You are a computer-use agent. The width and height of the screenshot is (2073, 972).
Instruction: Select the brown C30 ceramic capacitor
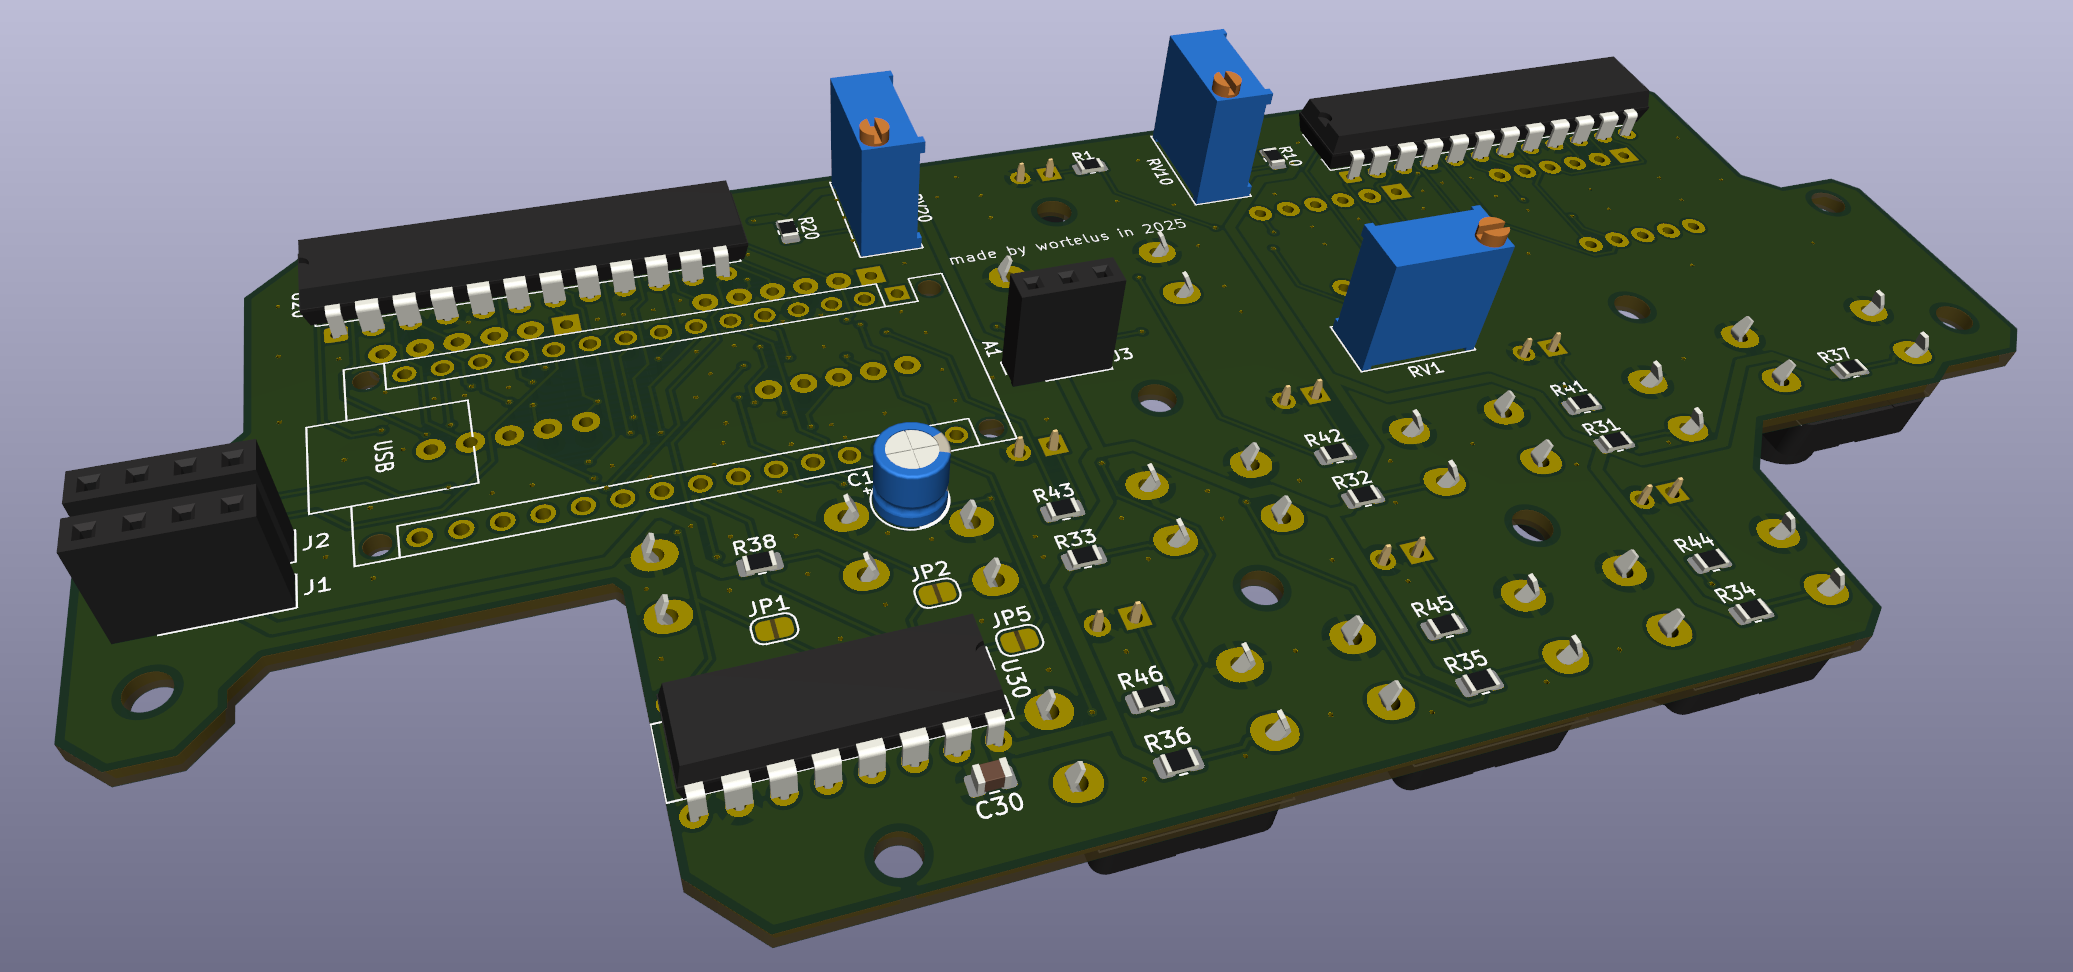coord(991,775)
